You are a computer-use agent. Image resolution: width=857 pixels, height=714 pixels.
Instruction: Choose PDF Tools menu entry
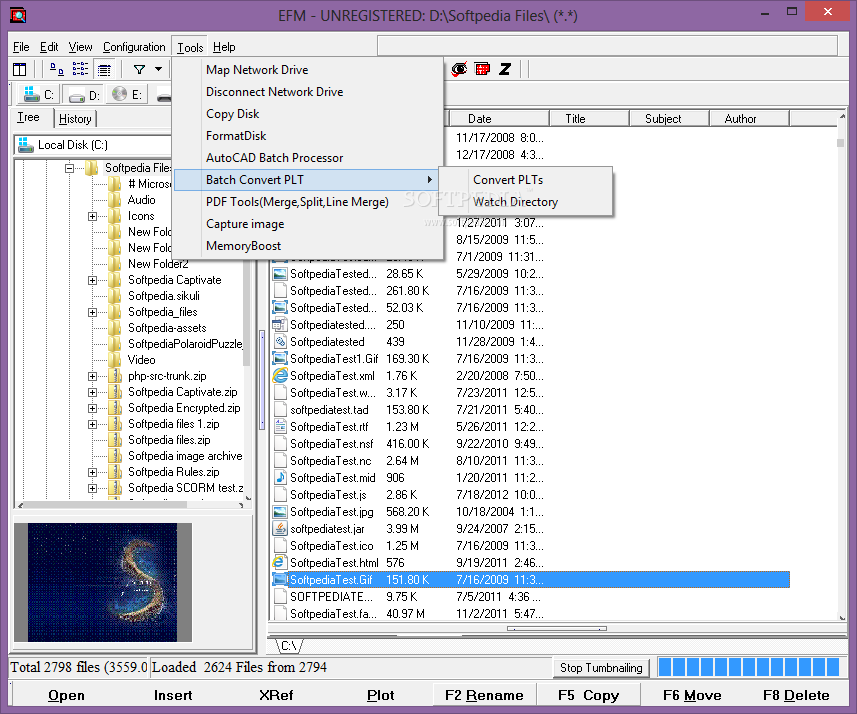(x=307, y=202)
